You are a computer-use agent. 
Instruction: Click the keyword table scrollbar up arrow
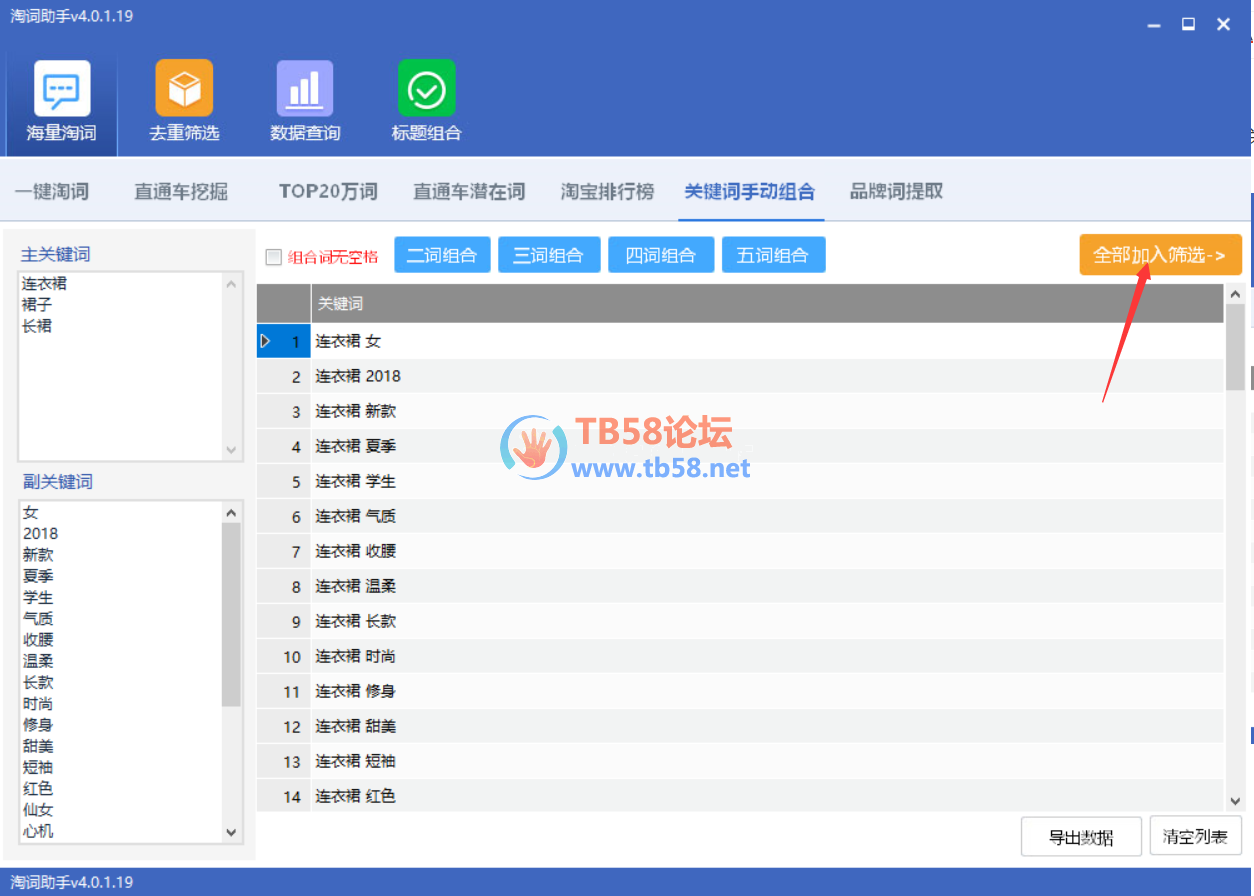(1235, 294)
